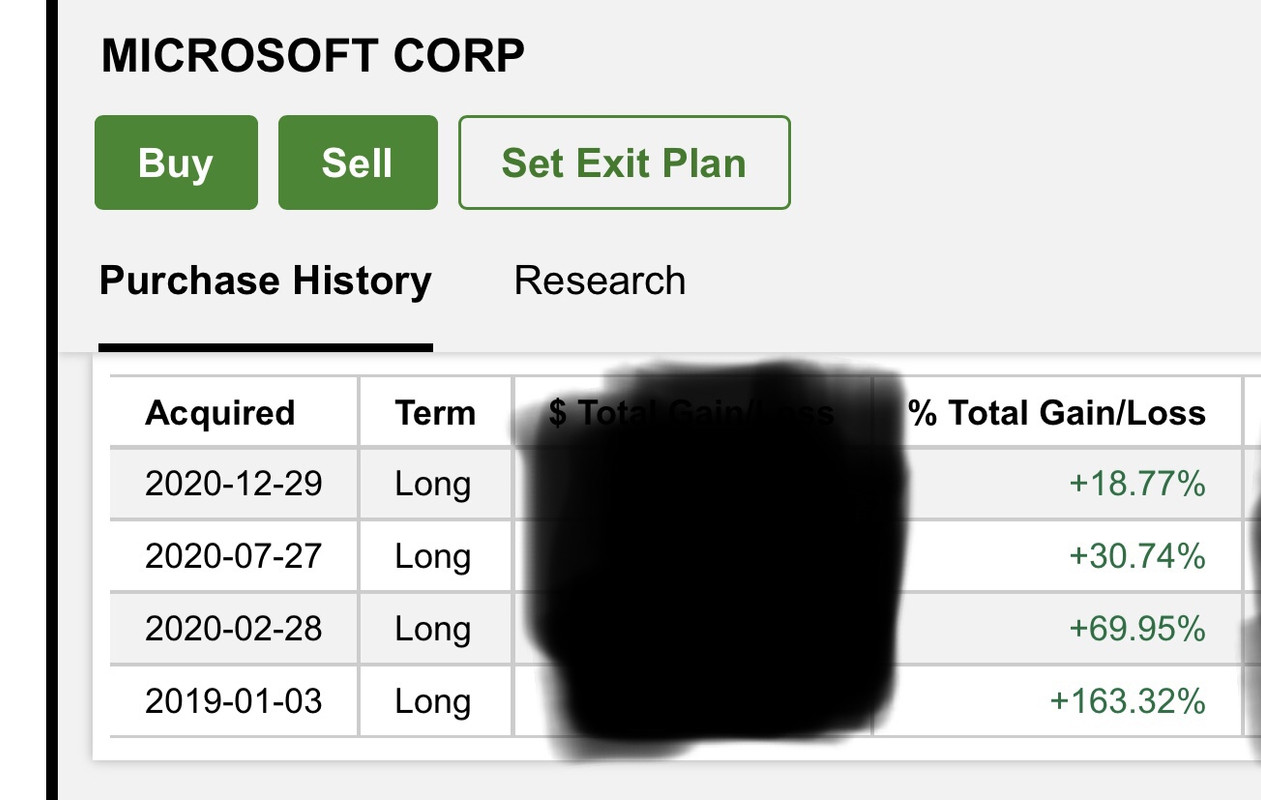Click the green Buy button

click(176, 163)
